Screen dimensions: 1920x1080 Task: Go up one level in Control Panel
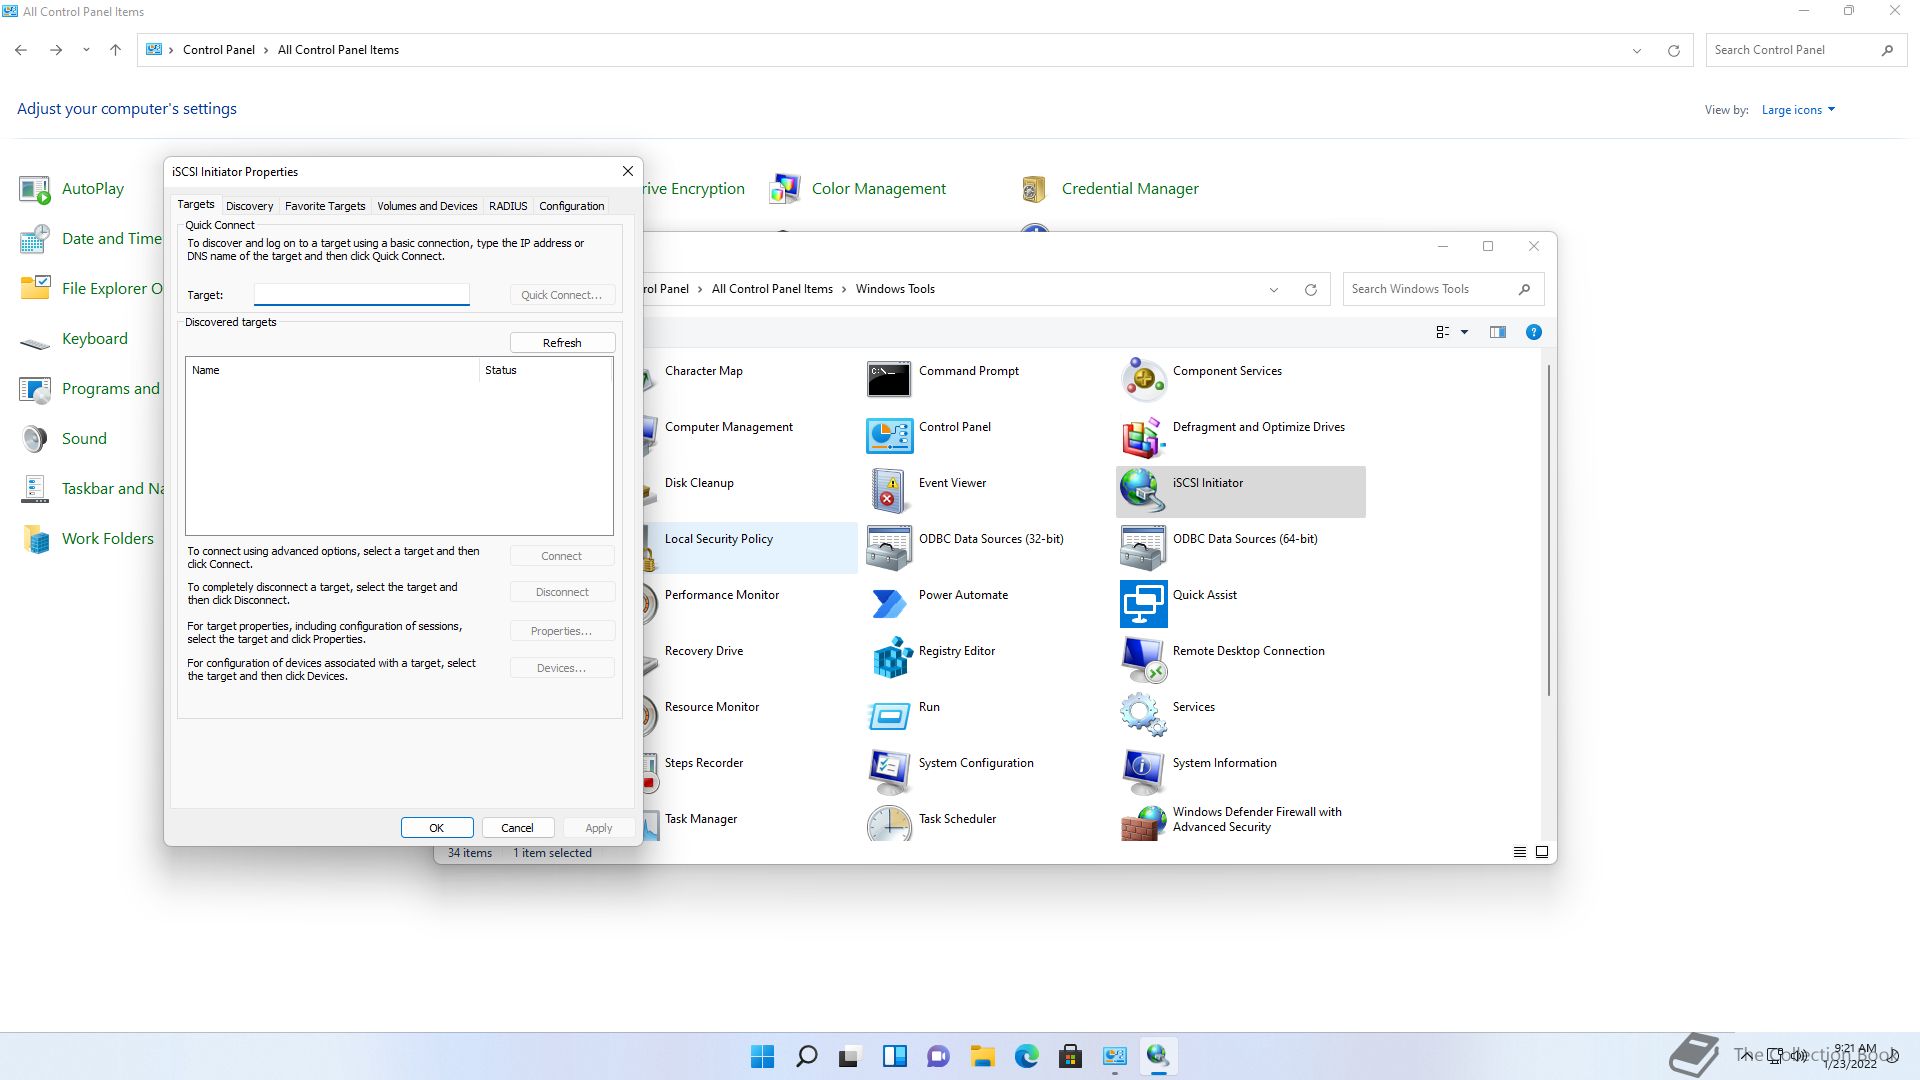[115, 50]
